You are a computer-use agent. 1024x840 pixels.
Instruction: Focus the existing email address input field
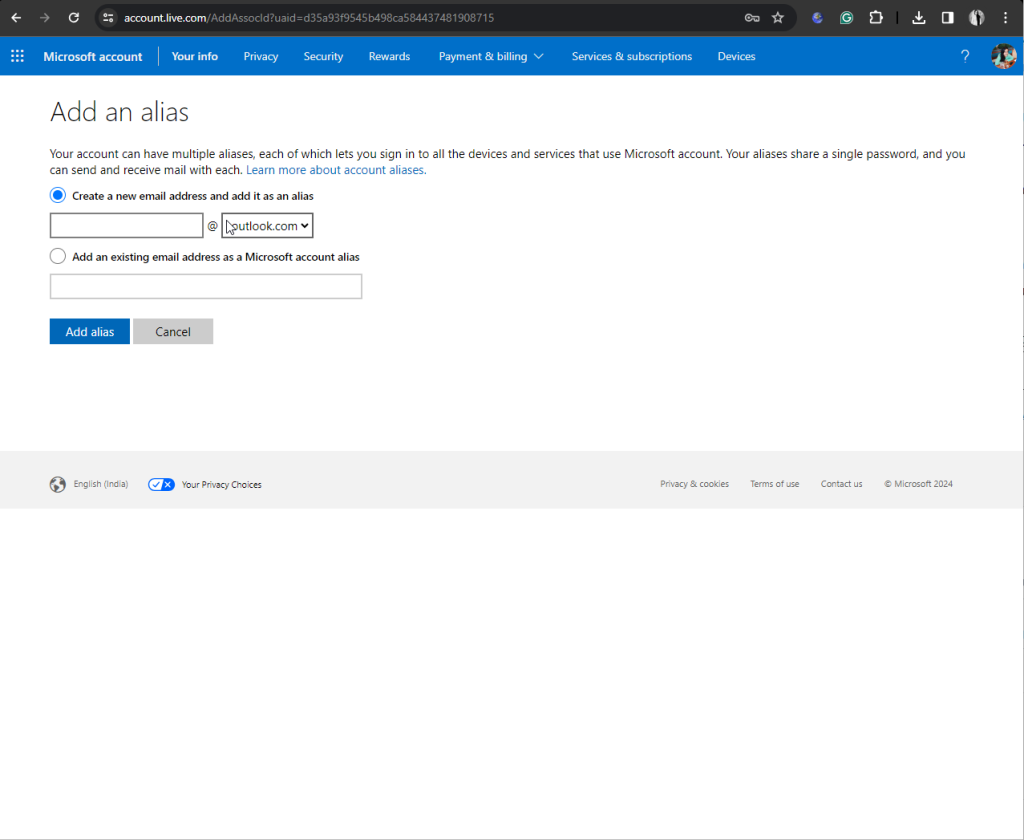click(x=206, y=286)
